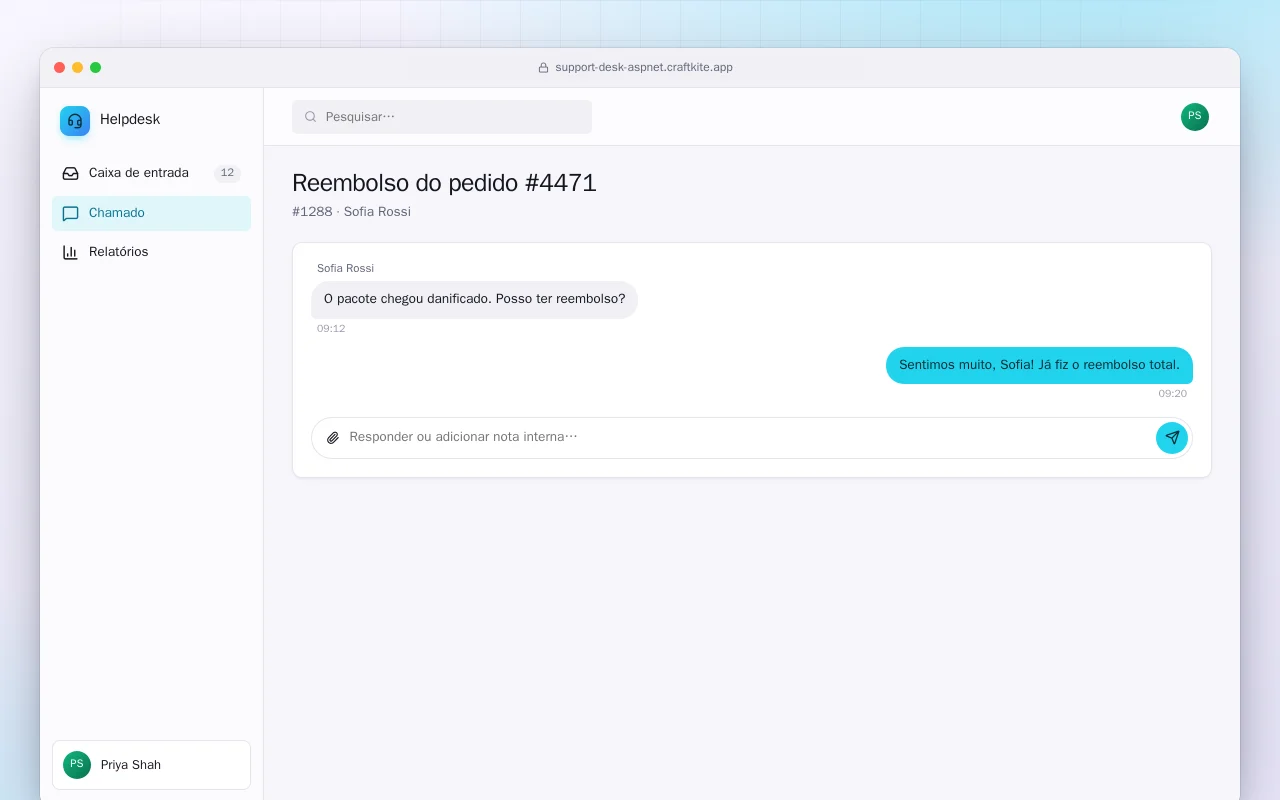
Task: Minimize the window with the yellow button
Action: (x=78, y=68)
